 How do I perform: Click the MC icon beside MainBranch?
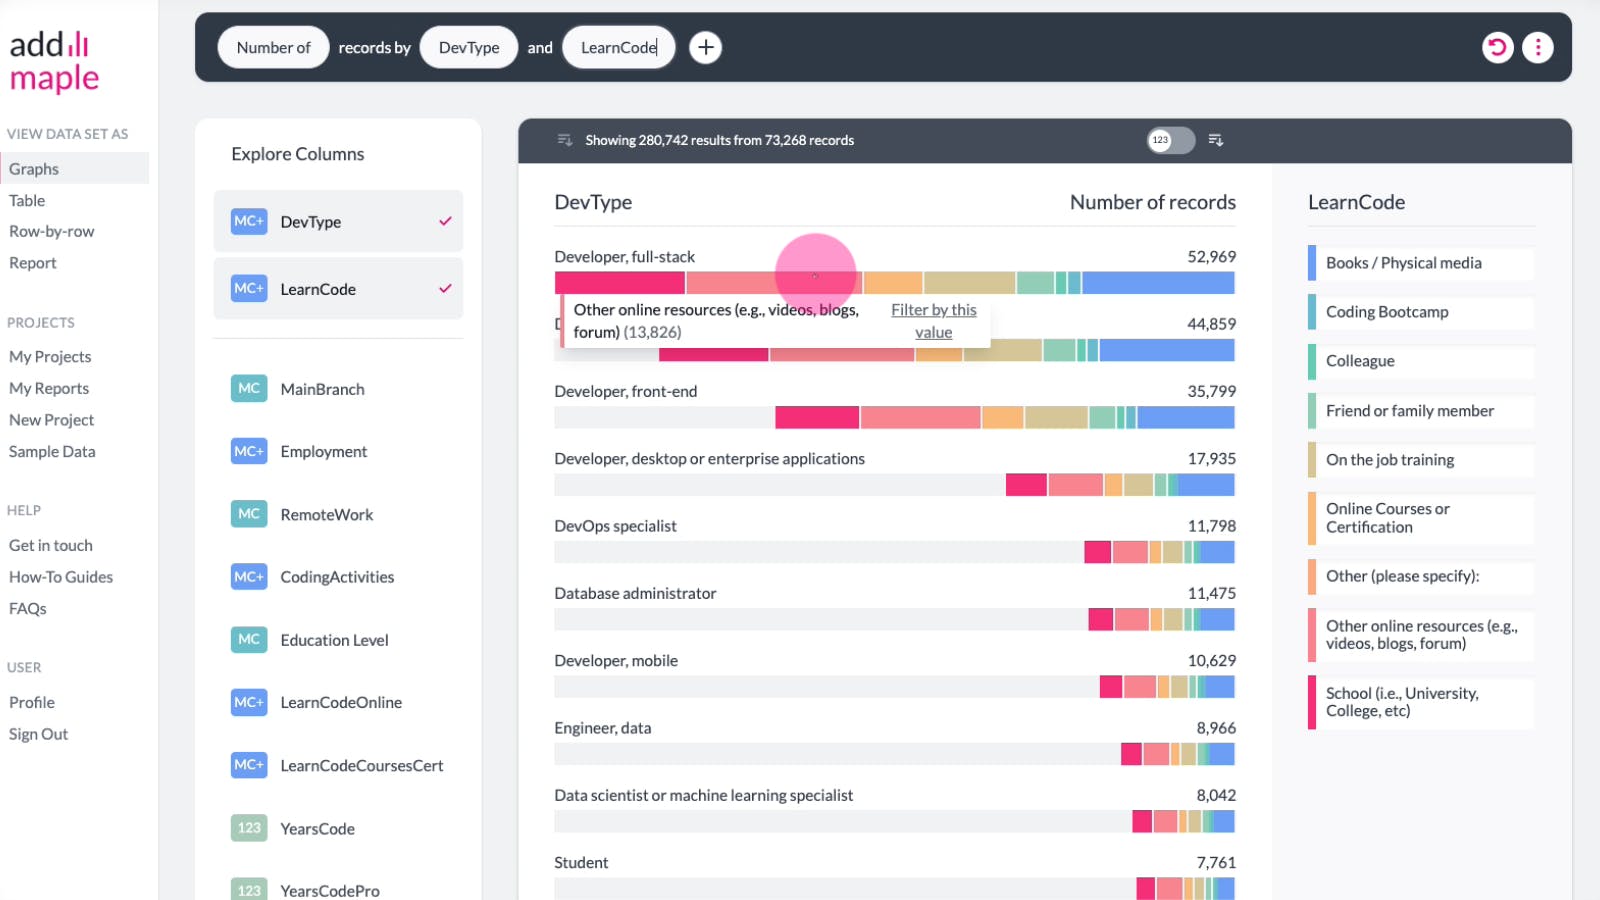(249, 389)
